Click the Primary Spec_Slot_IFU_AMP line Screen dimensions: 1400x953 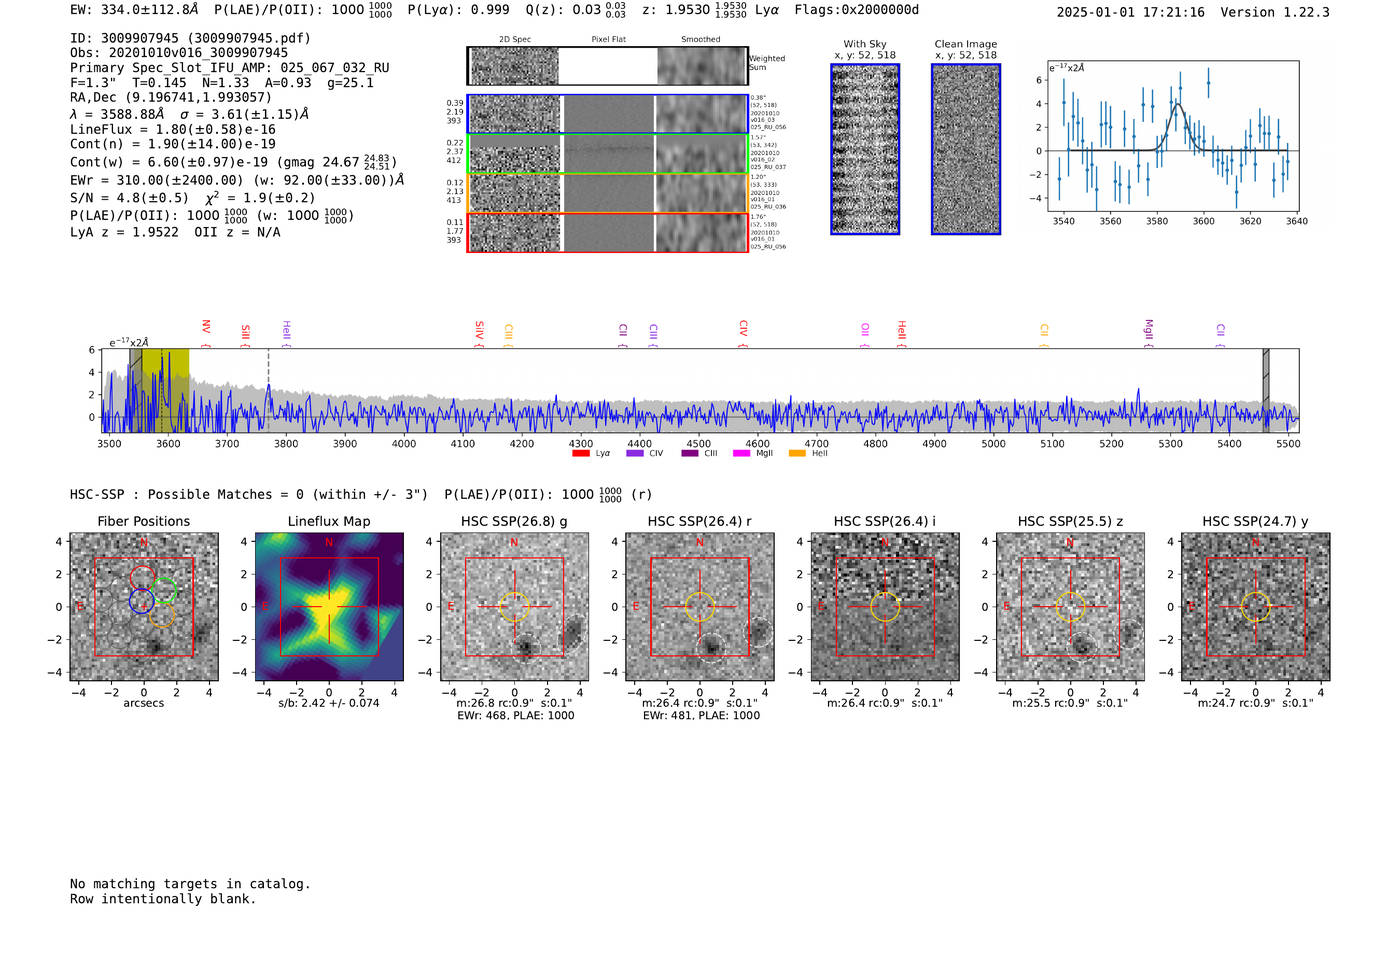coord(230,68)
